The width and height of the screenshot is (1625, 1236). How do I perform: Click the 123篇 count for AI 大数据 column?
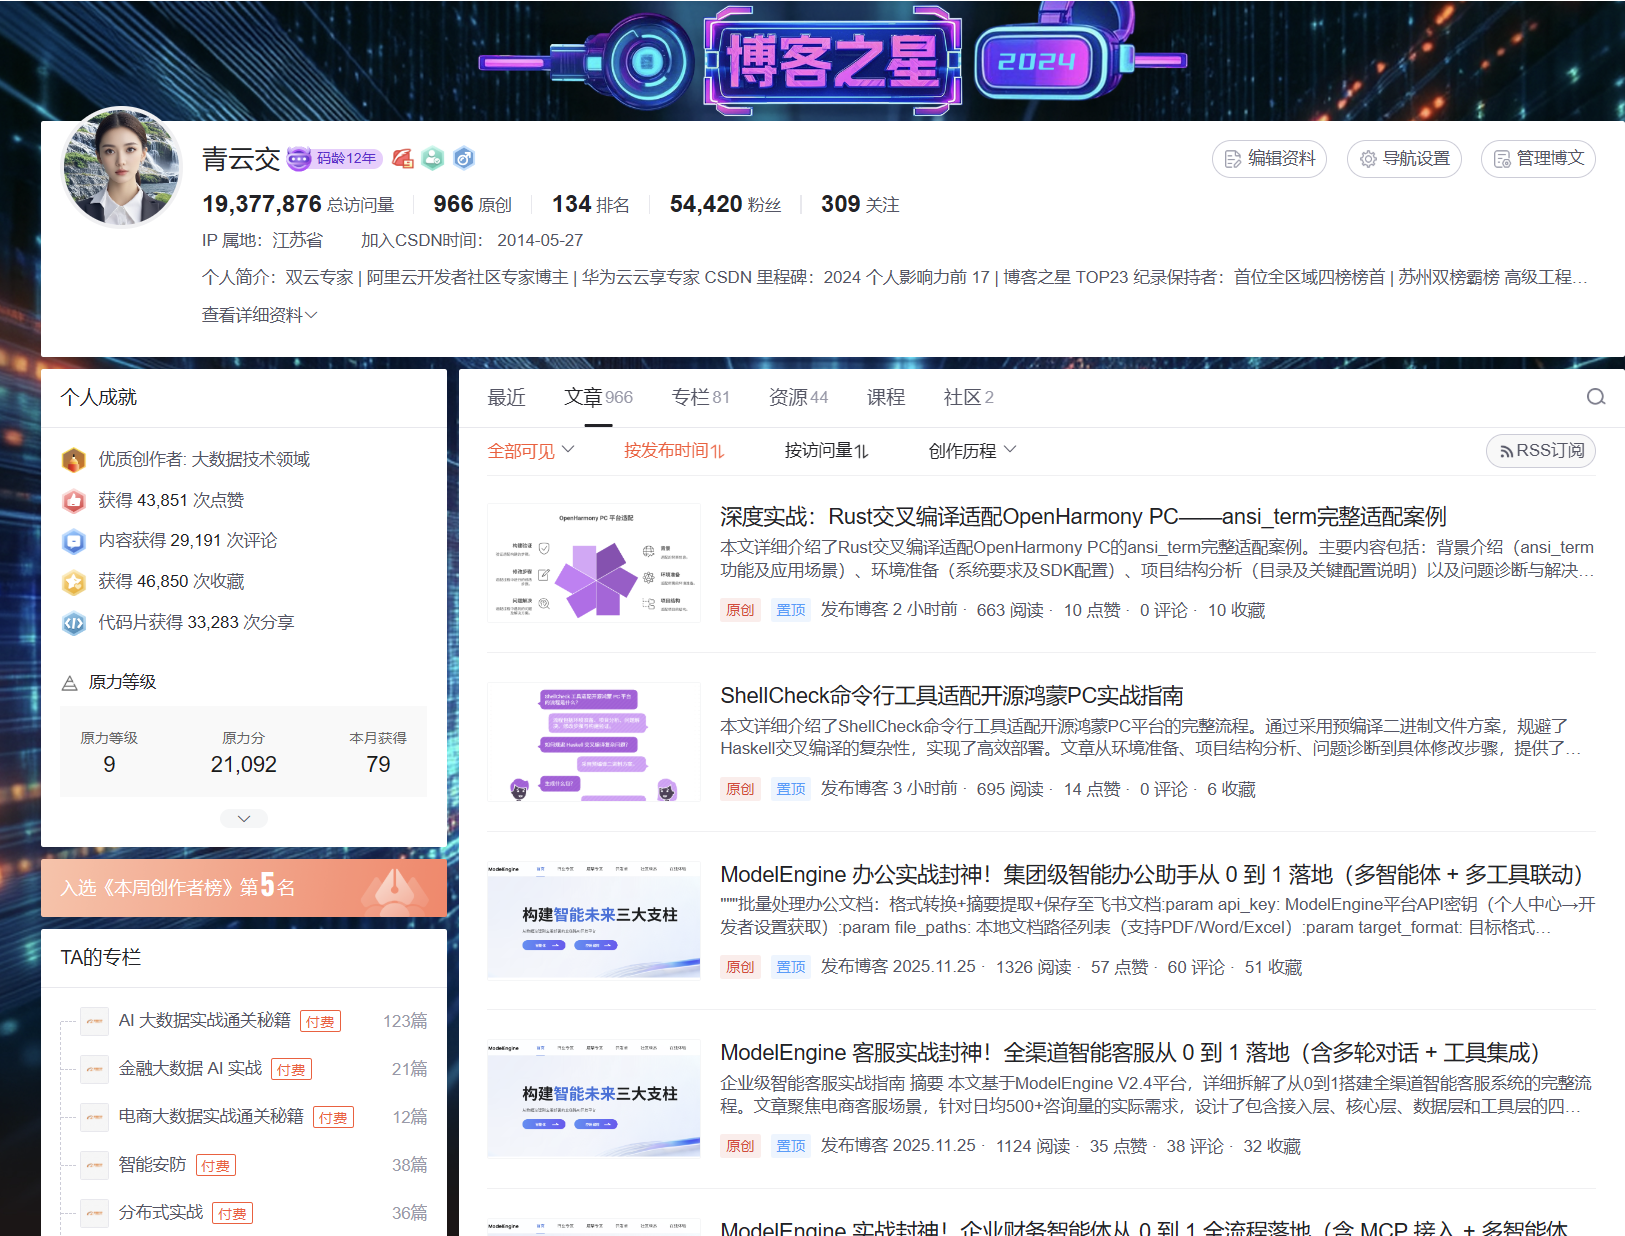tap(405, 1021)
